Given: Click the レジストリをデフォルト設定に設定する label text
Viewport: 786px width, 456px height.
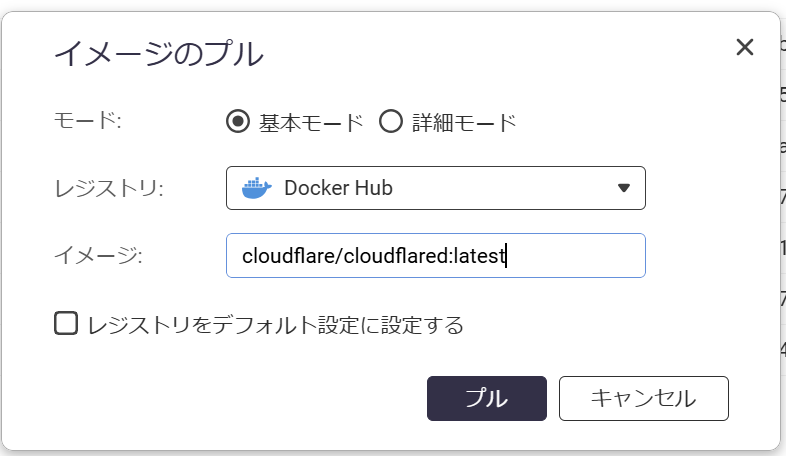Looking at the screenshot, I should click(x=275, y=324).
